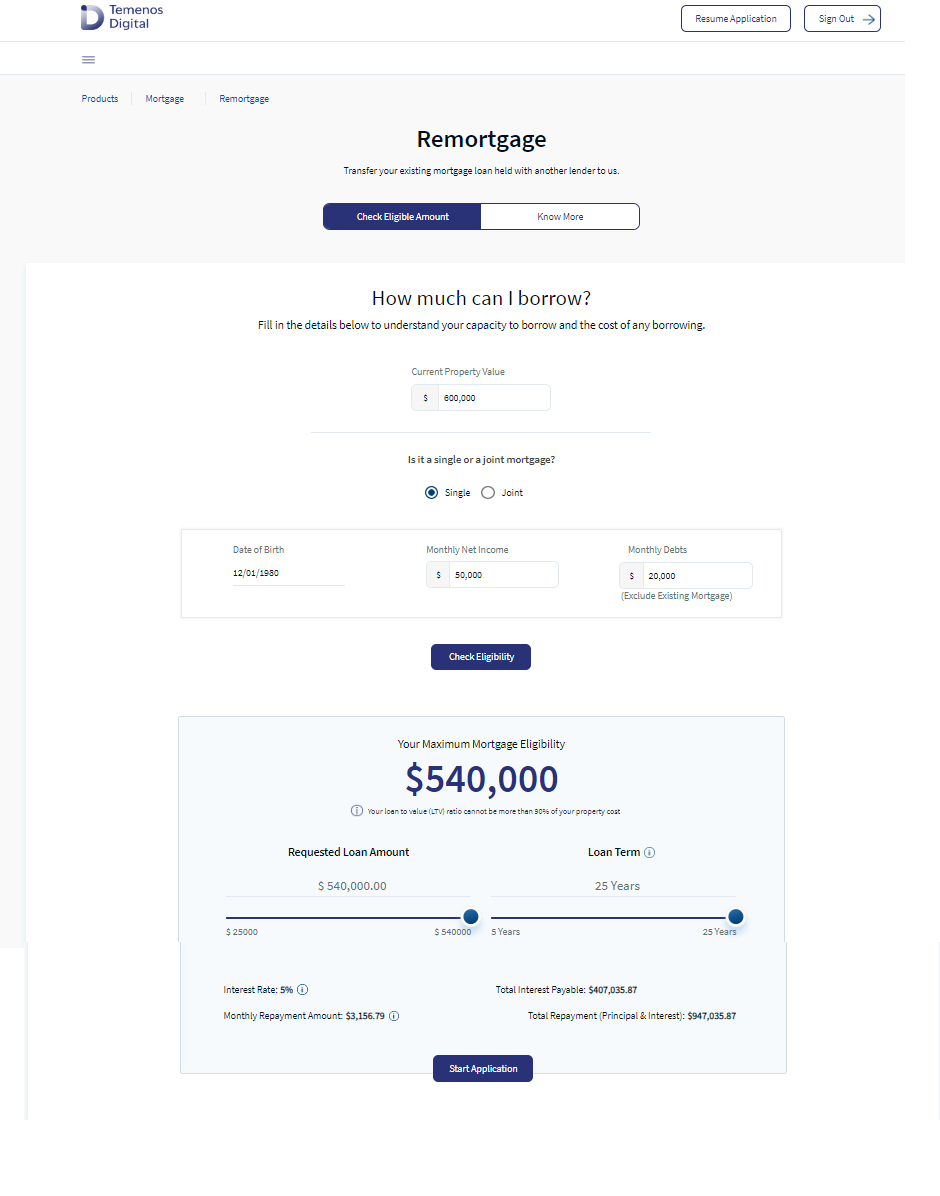Viewport: 940px width, 1196px height.
Task: Click the Loan Term info icon
Action: click(649, 853)
